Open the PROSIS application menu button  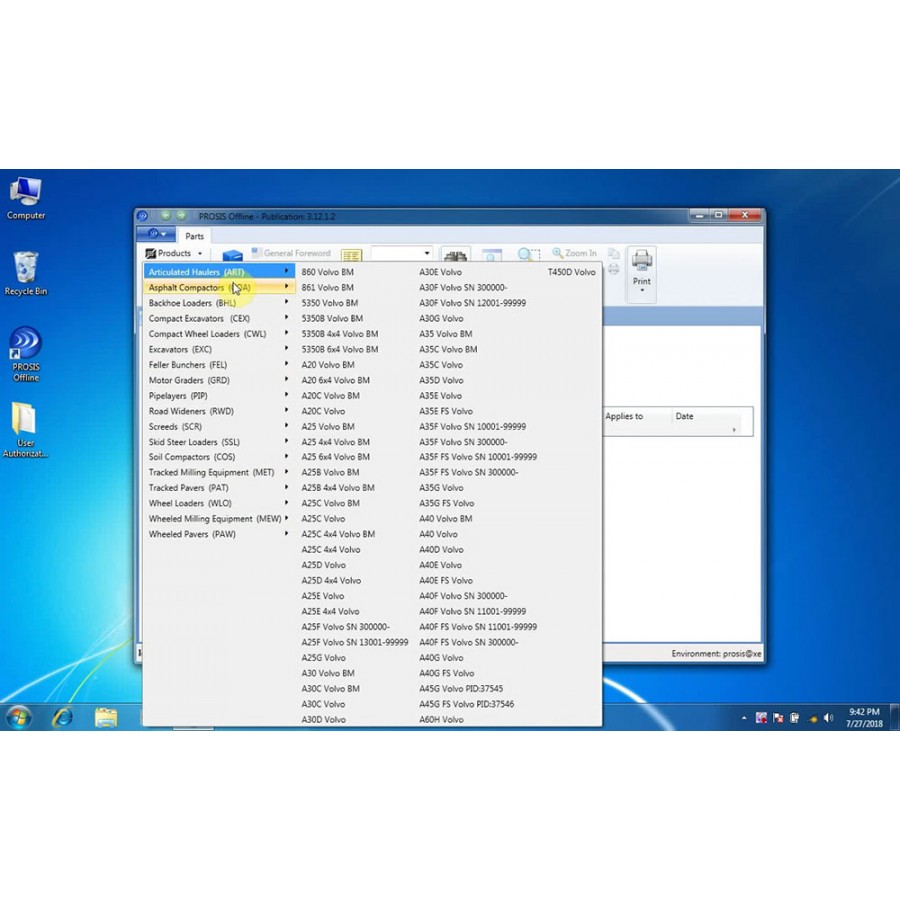click(156, 234)
